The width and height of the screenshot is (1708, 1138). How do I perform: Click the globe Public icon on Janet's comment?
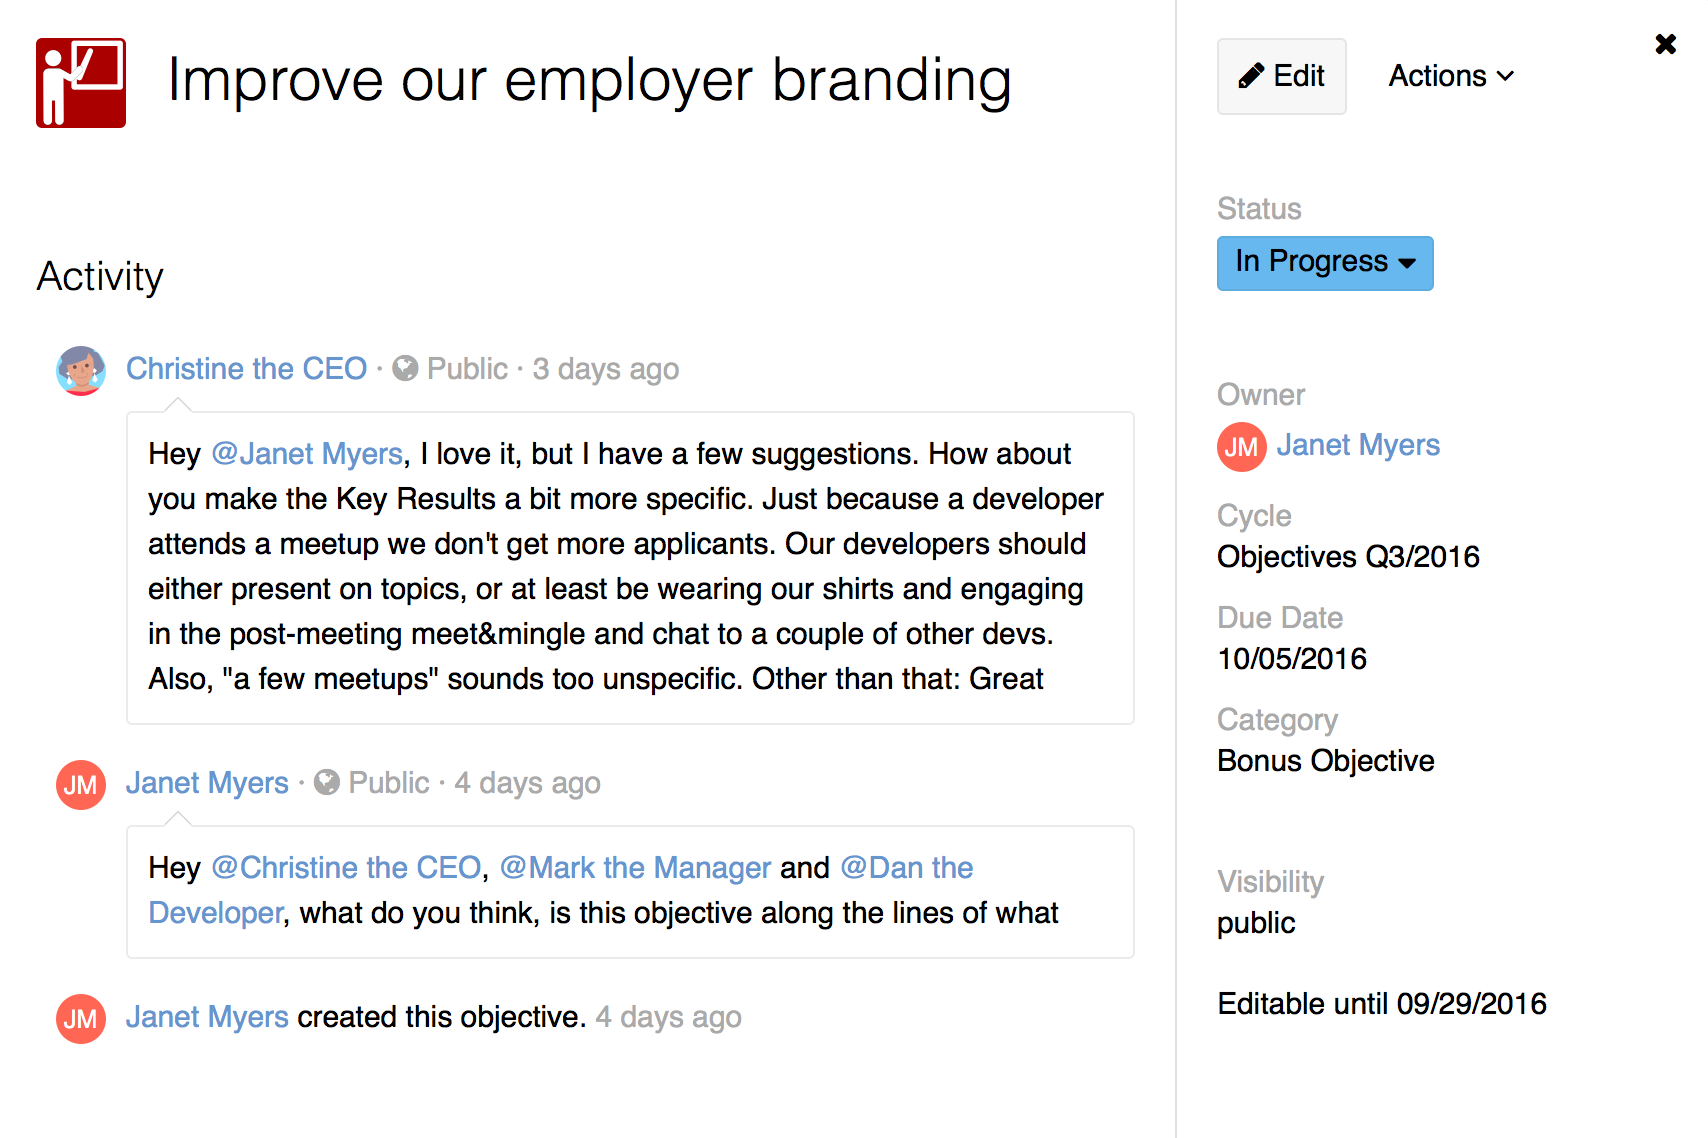[x=326, y=783]
